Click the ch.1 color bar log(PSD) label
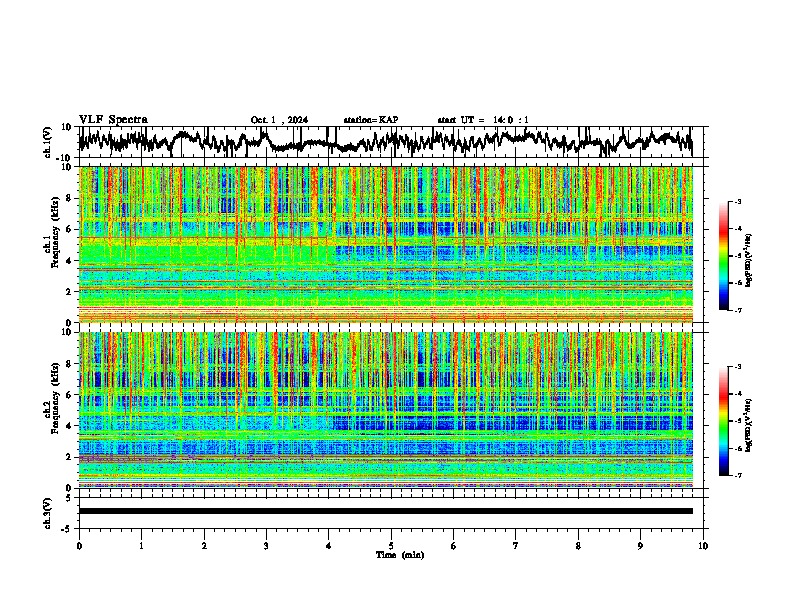 749,260
